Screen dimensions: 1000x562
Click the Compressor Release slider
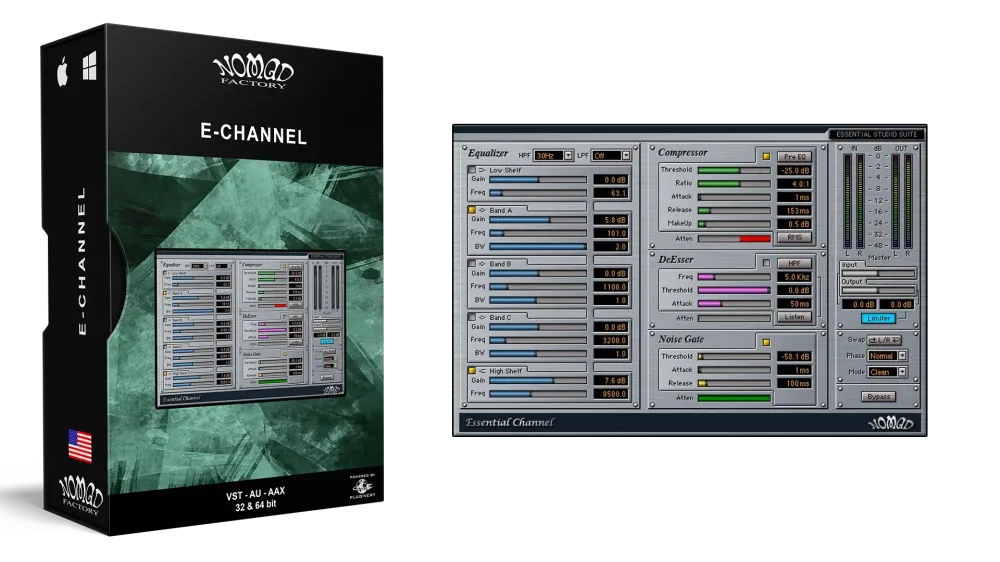coord(734,210)
